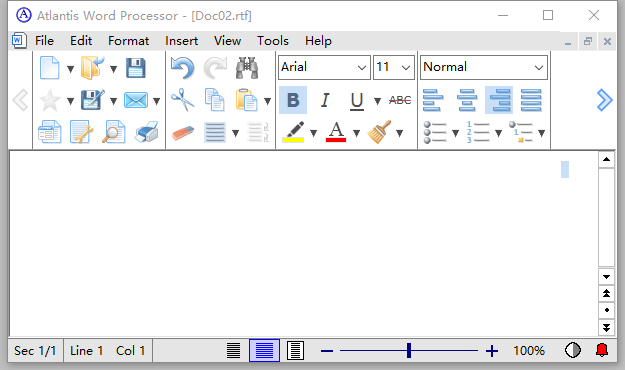Image resolution: width=625 pixels, height=370 pixels.
Task: Apply an outline multilevel list icon
Action: point(521,132)
